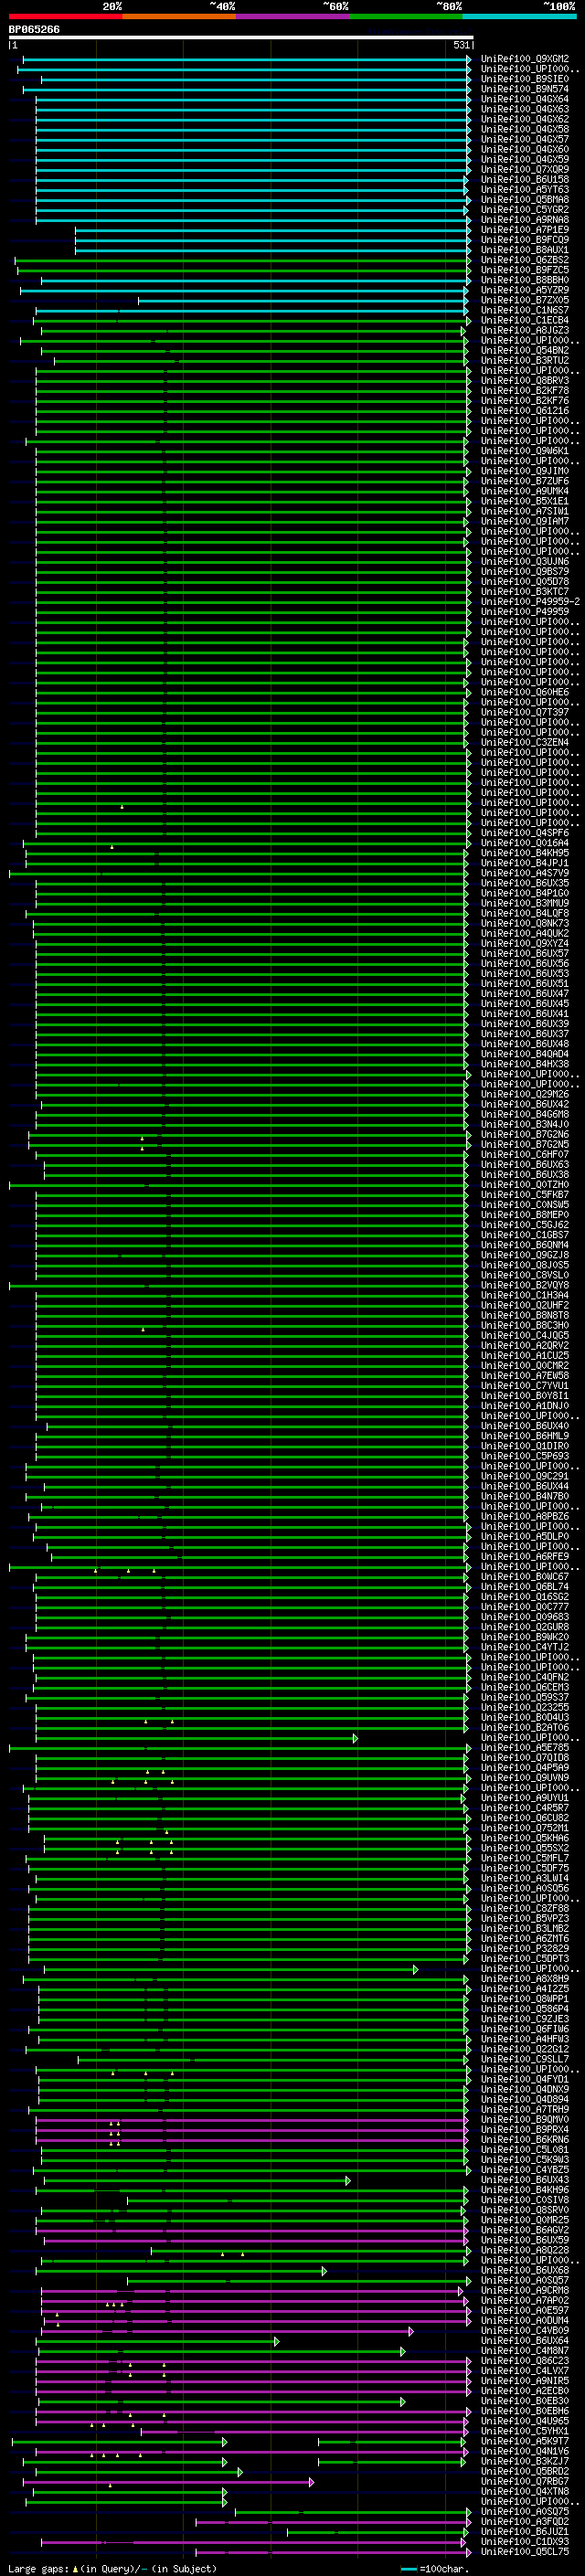The image size is (585, 2576).
Task: Select the UniRef100_A9CRM8 label
Action: pyautogui.click(x=525, y=2290)
